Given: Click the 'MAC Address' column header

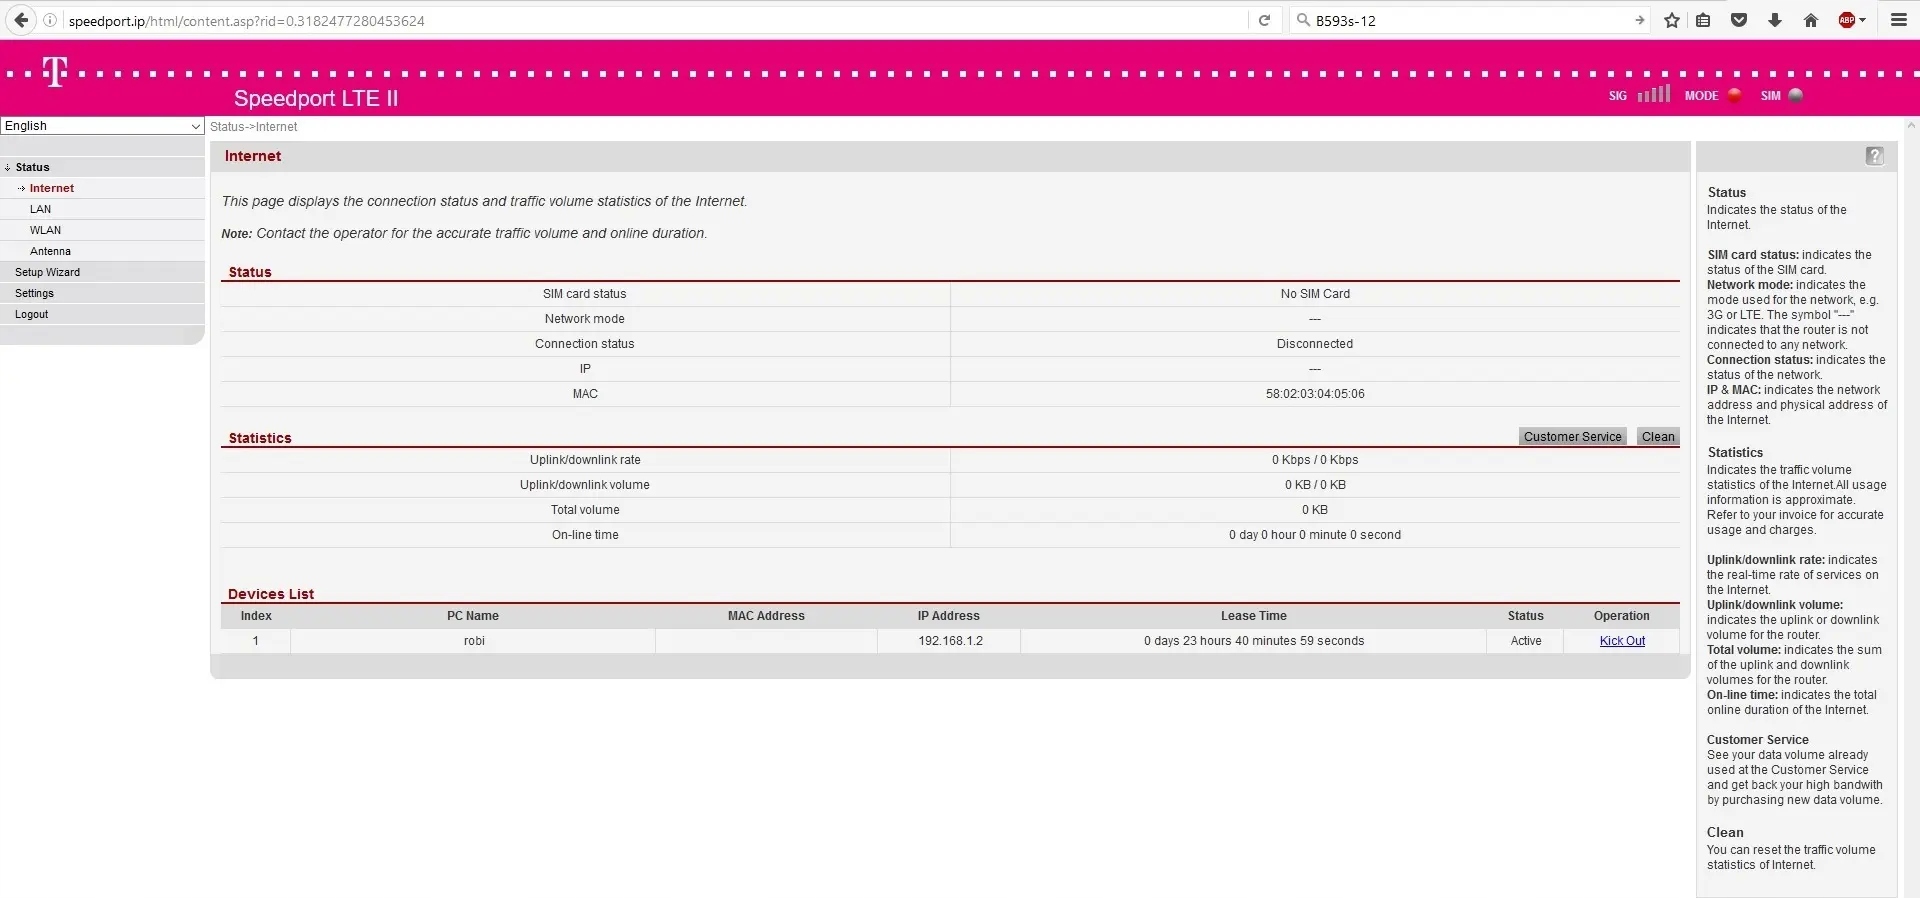Looking at the screenshot, I should click(x=766, y=616).
